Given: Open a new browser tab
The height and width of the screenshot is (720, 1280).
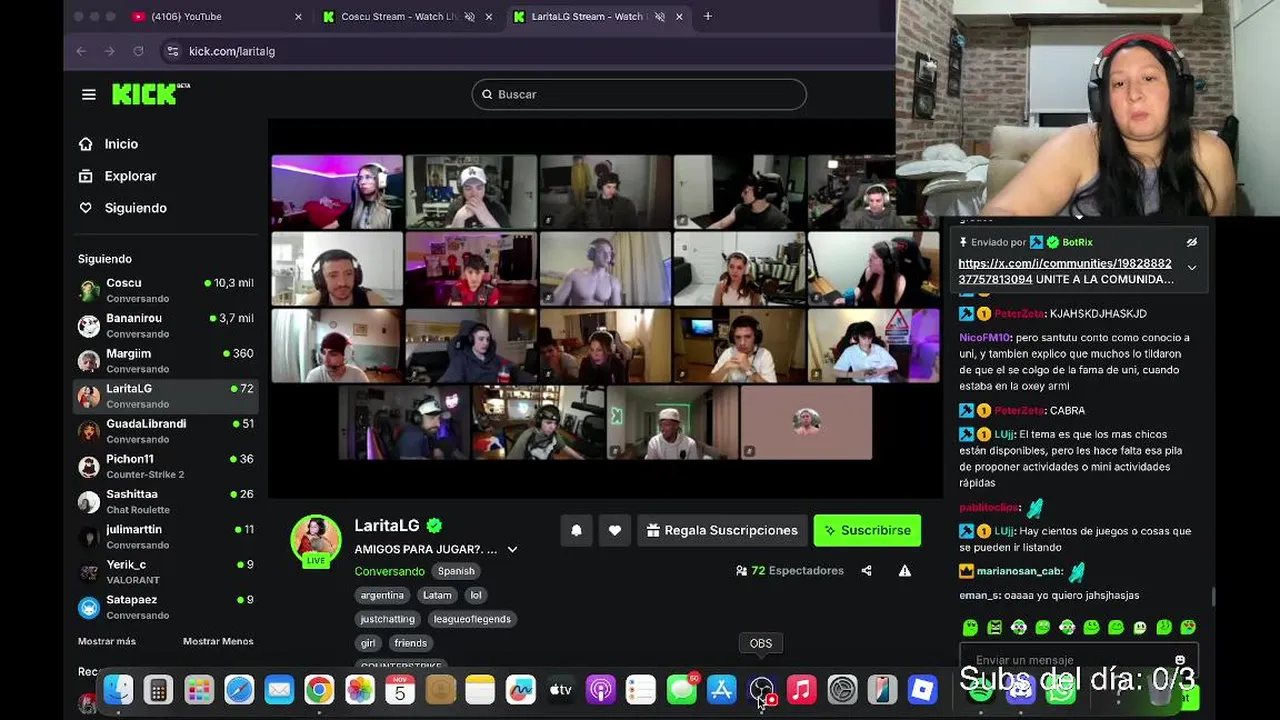Looking at the screenshot, I should tap(708, 16).
